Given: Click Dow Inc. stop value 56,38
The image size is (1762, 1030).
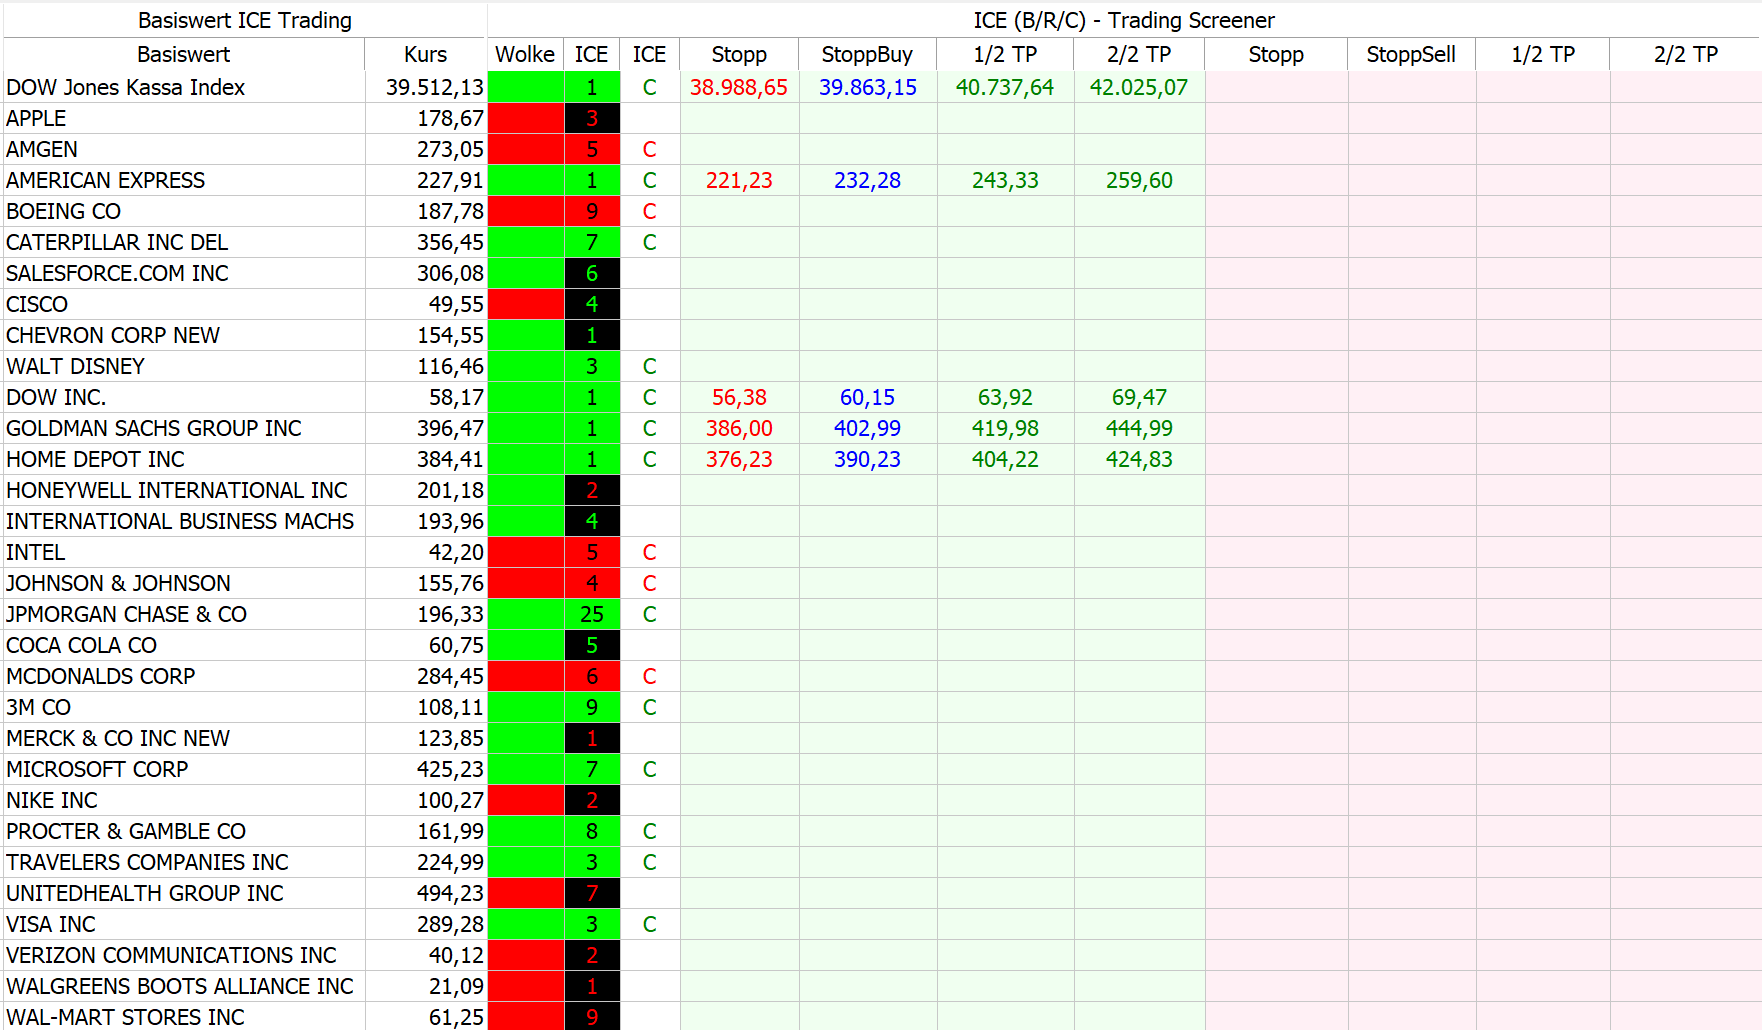Looking at the screenshot, I should pos(739,397).
